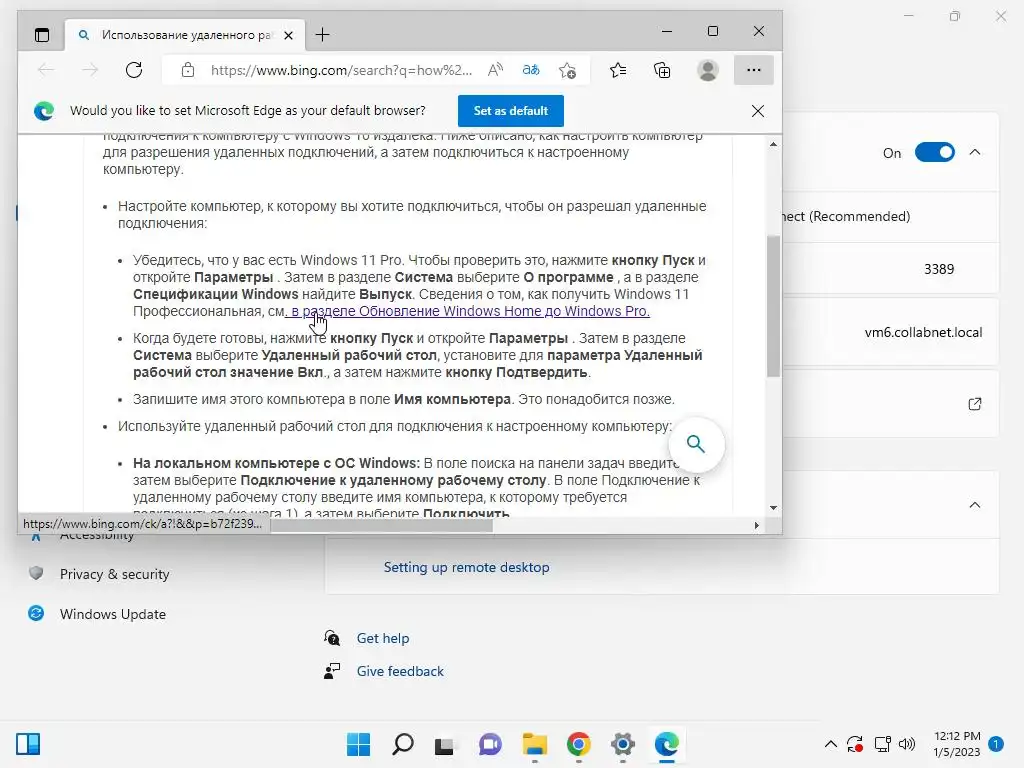Viewport: 1024px width, 768px height.
Task: Set Edge as default browser
Action: coord(511,111)
